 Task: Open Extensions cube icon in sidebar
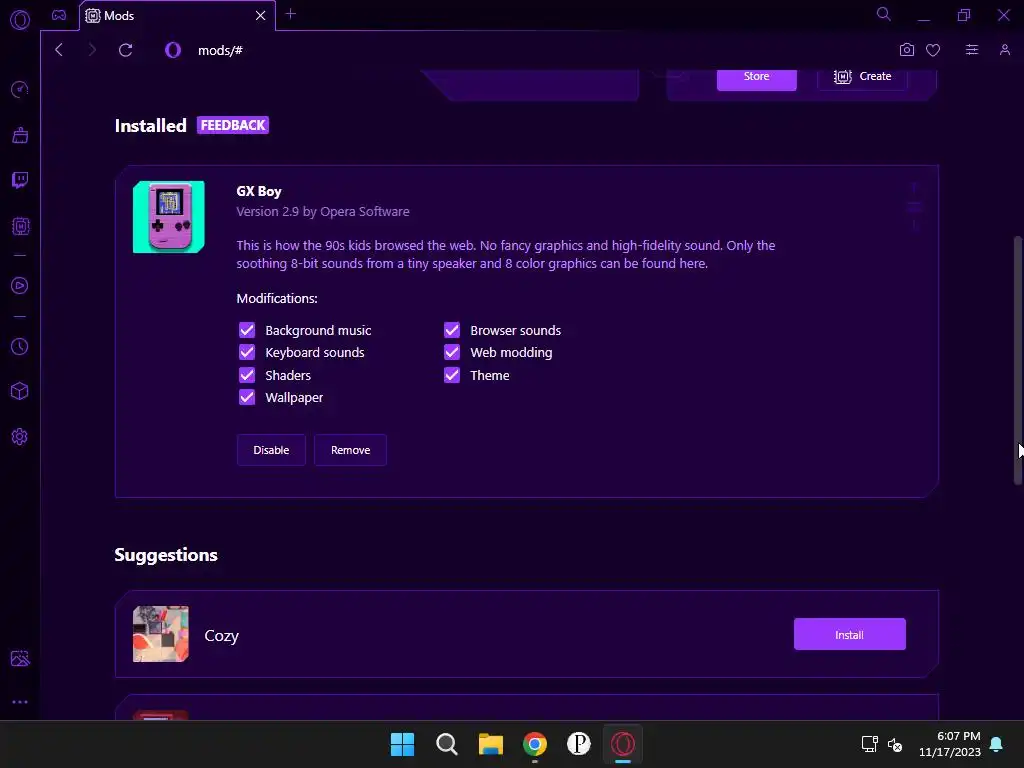[x=20, y=391]
